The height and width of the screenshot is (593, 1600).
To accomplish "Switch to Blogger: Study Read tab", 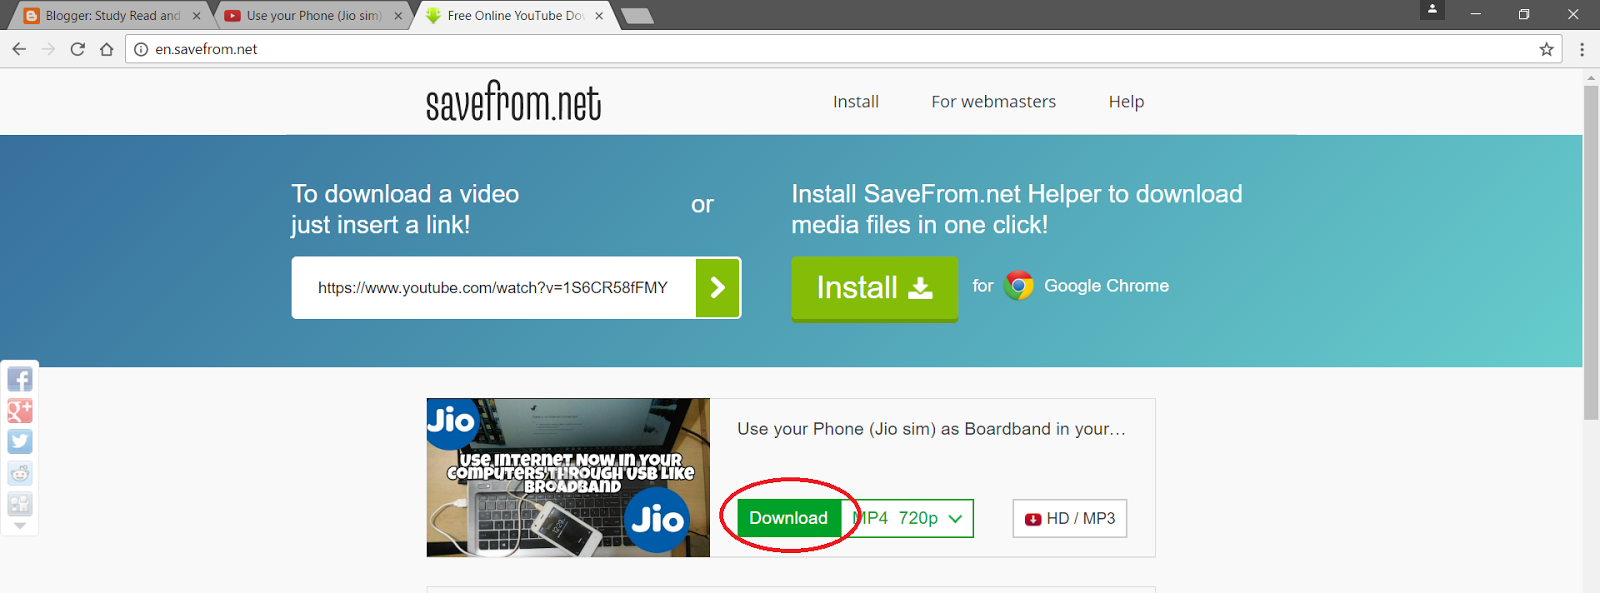I will (110, 15).
